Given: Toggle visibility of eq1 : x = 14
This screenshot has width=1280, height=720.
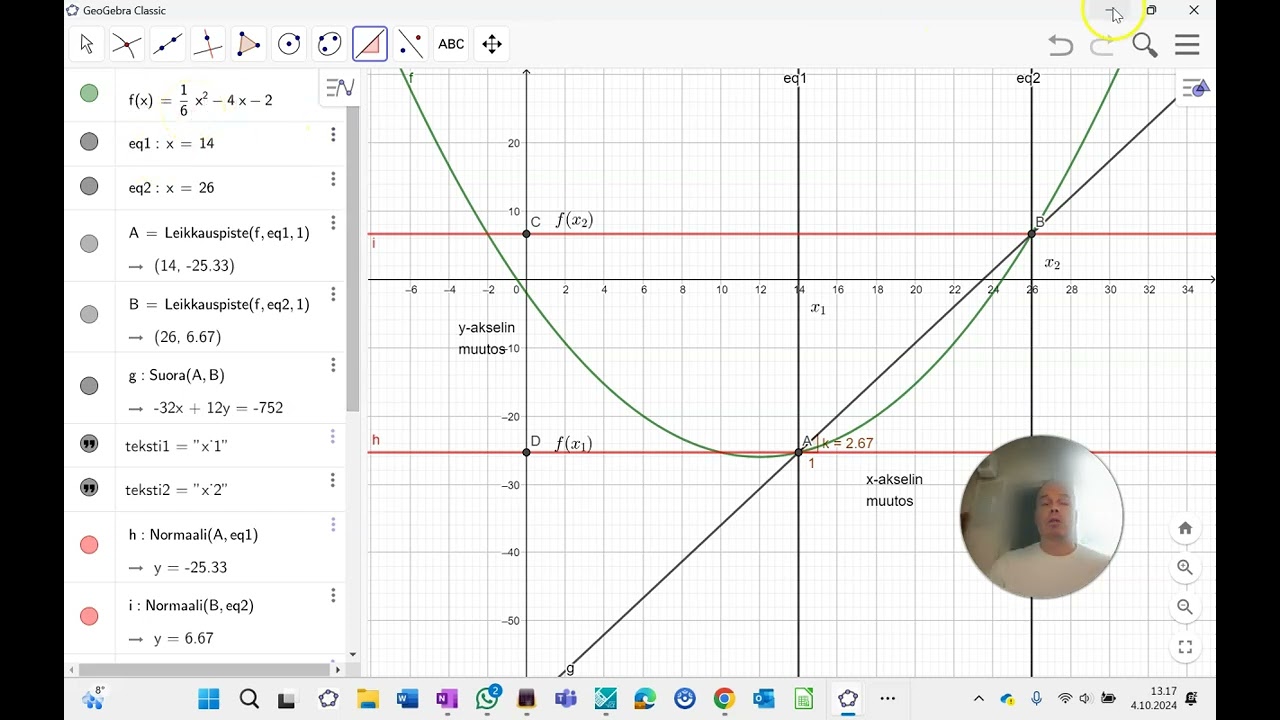Looking at the screenshot, I should 89,142.
